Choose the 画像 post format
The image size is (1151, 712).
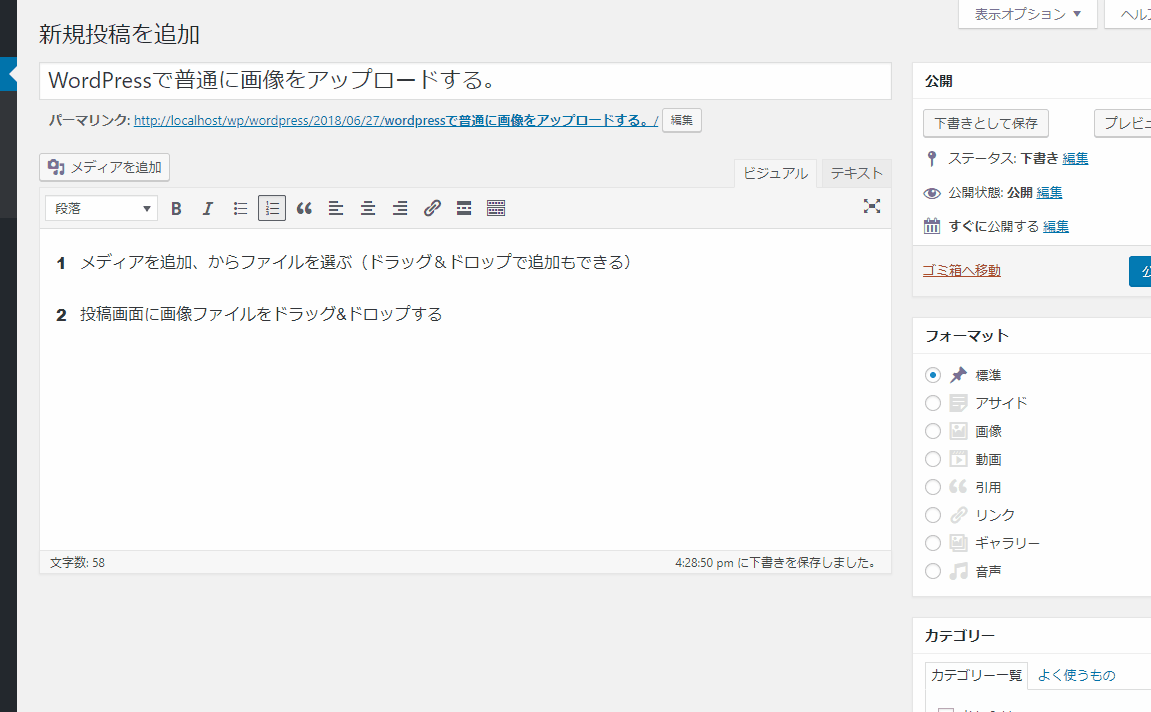(x=933, y=431)
